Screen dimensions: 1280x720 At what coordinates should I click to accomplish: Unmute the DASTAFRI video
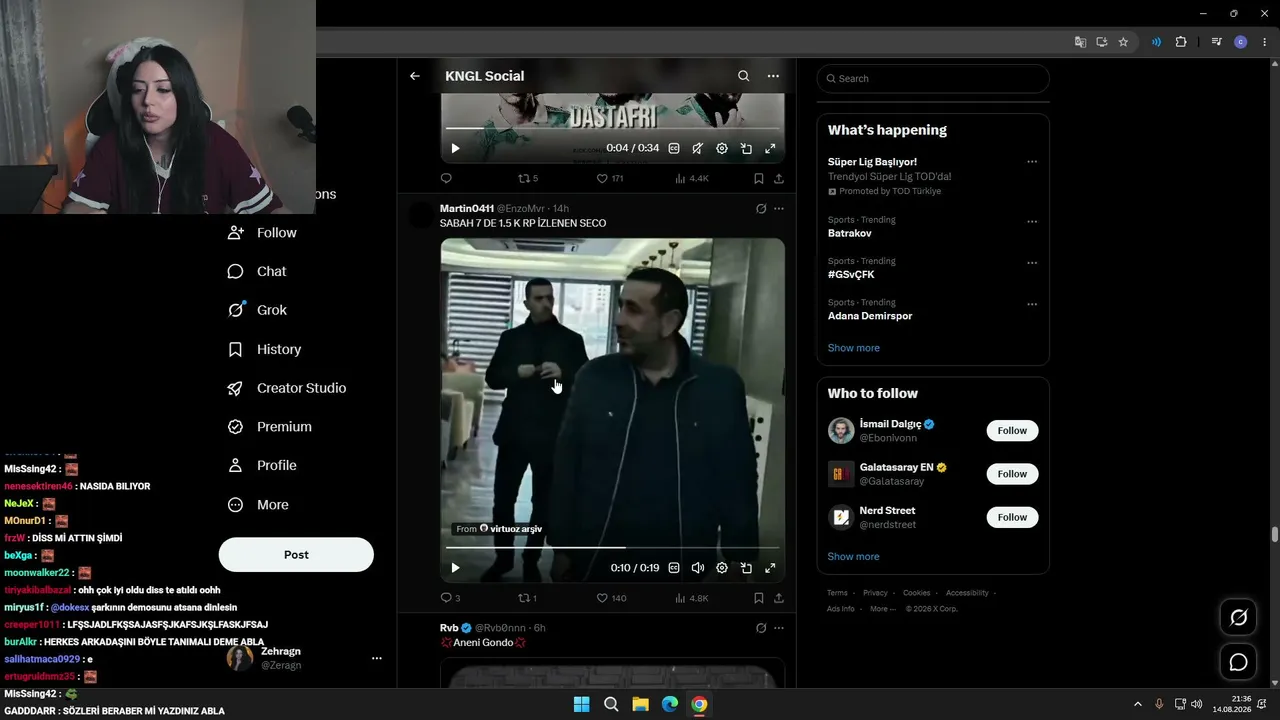click(x=698, y=148)
